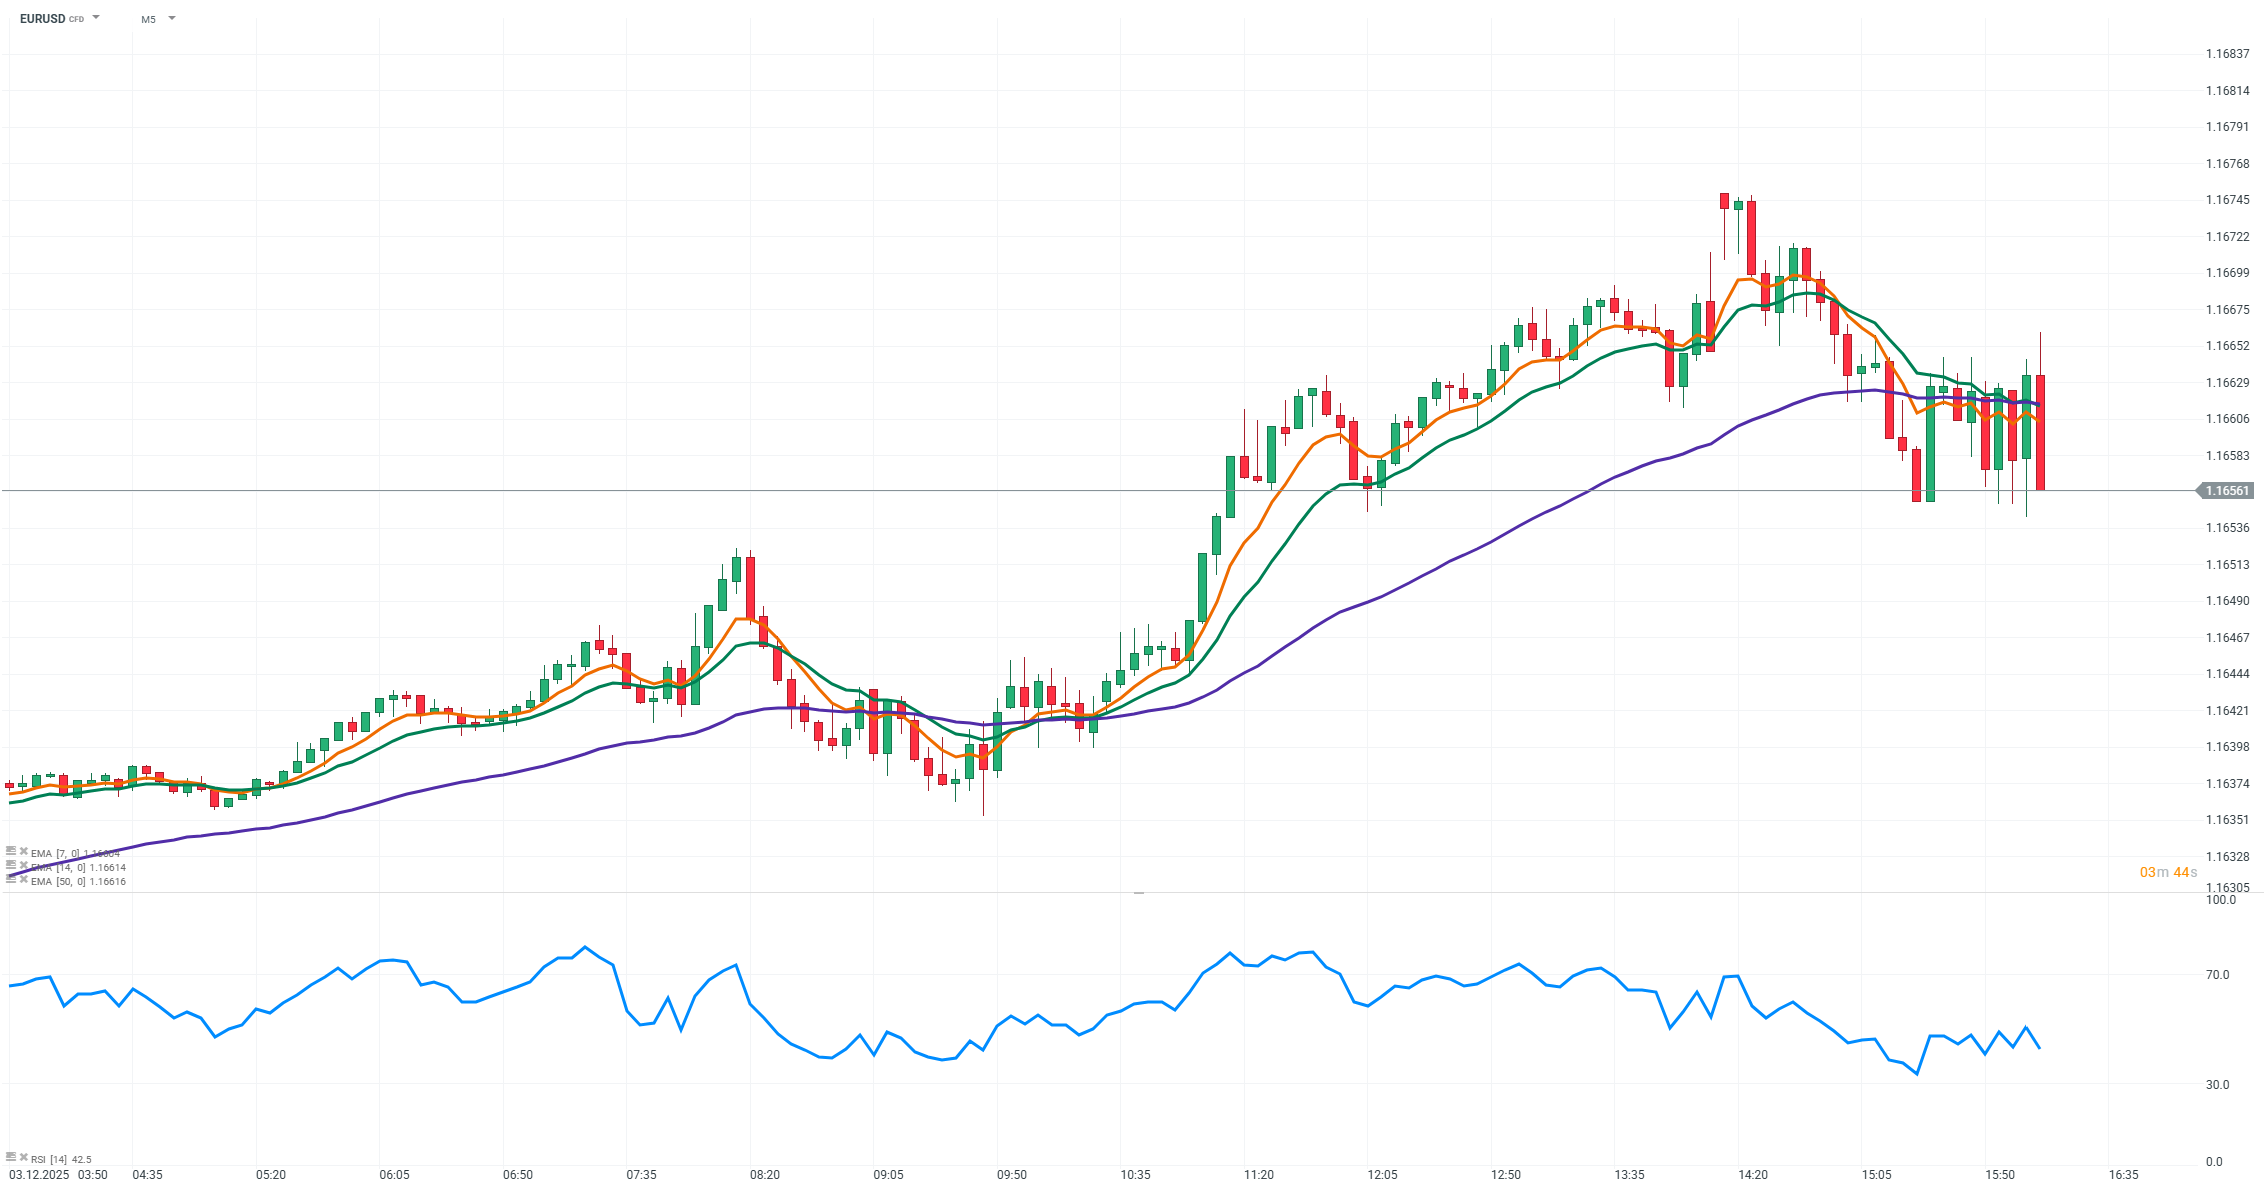Click the 1.16745 price axis label
Image resolution: width=2266 pixels, height=1191 pixels.
(x=2227, y=200)
